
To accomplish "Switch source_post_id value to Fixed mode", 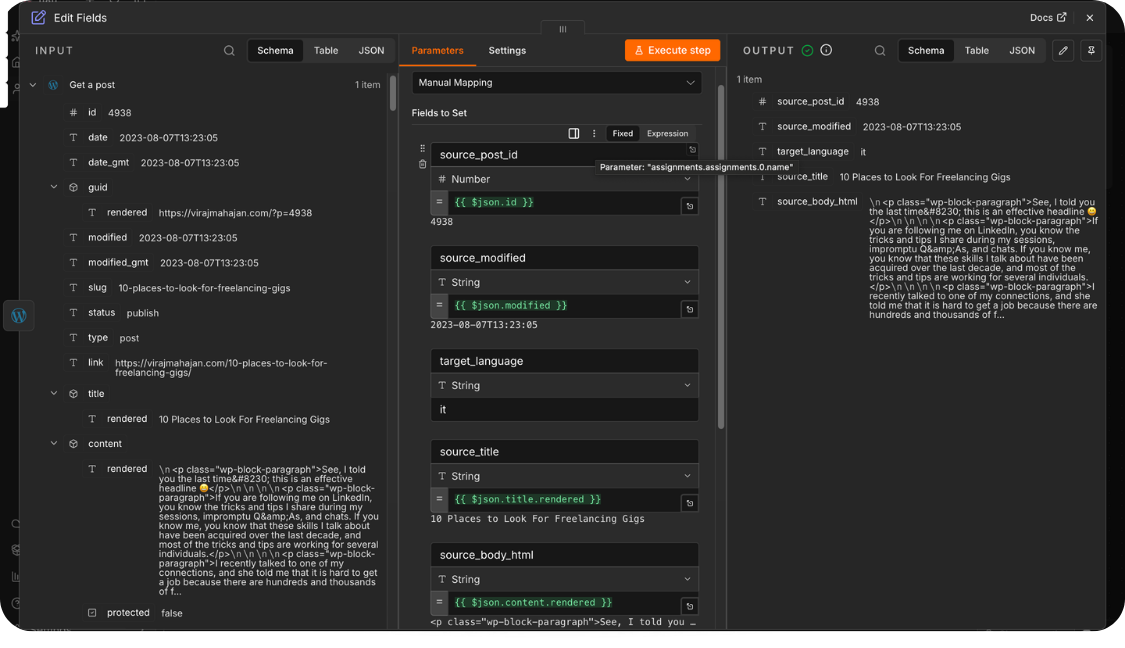I will 622,133.
